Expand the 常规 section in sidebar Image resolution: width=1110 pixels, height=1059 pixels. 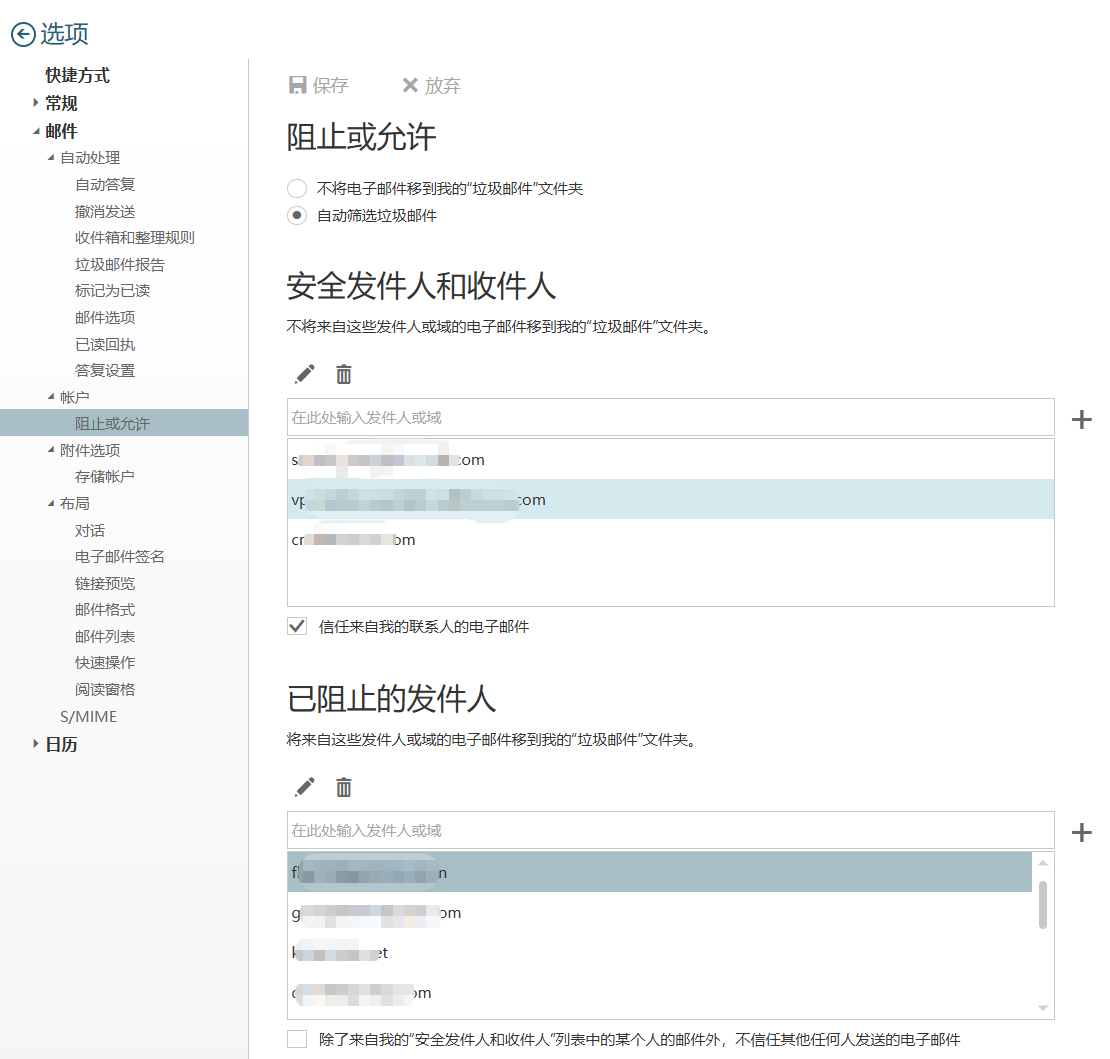tap(36, 103)
